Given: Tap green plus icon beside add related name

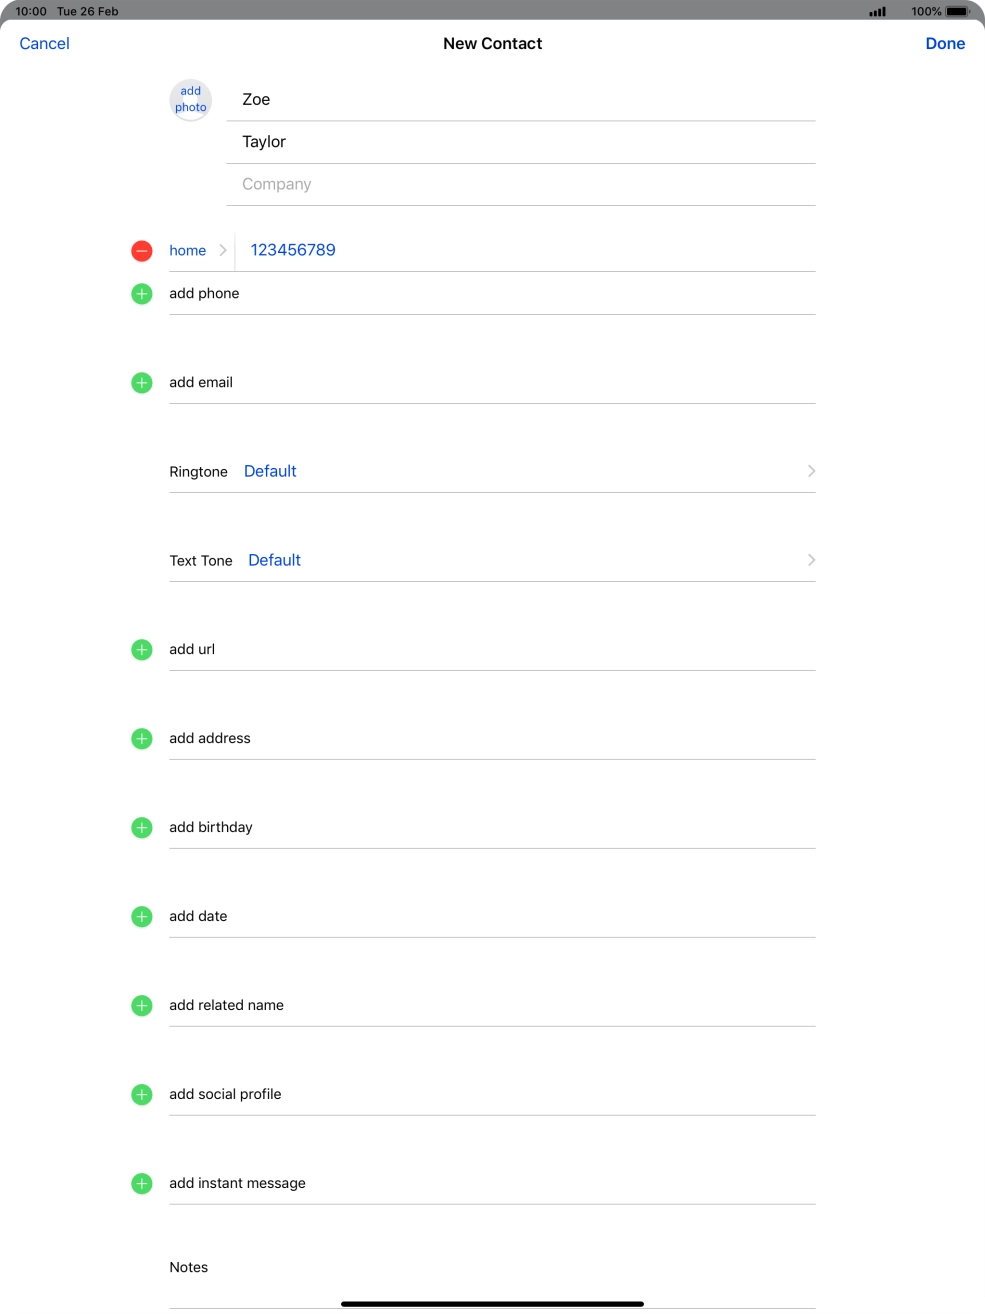Looking at the screenshot, I should point(142,1006).
